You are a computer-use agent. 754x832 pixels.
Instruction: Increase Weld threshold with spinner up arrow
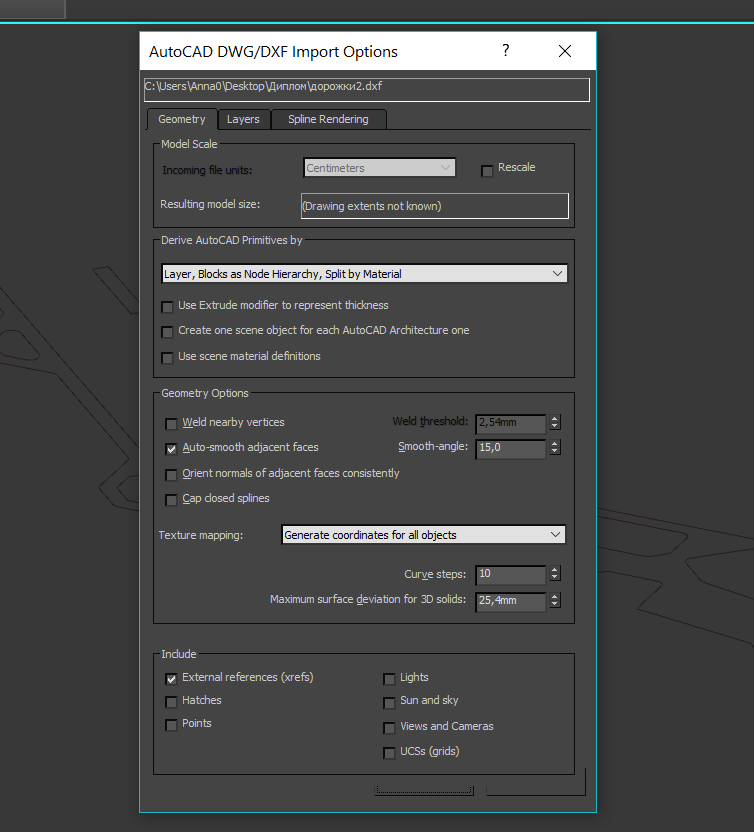click(555, 419)
